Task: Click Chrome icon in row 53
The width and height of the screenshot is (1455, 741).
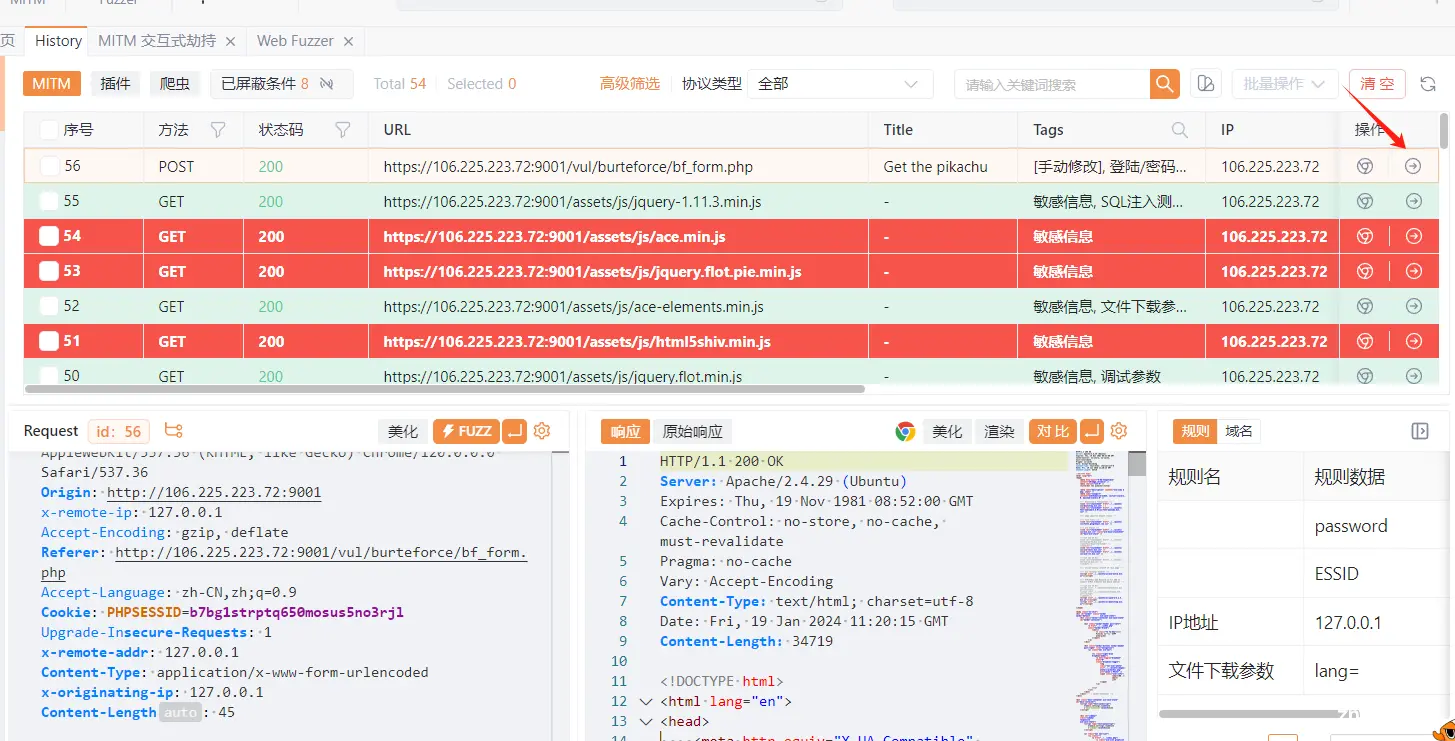Action: click(1364, 271)
